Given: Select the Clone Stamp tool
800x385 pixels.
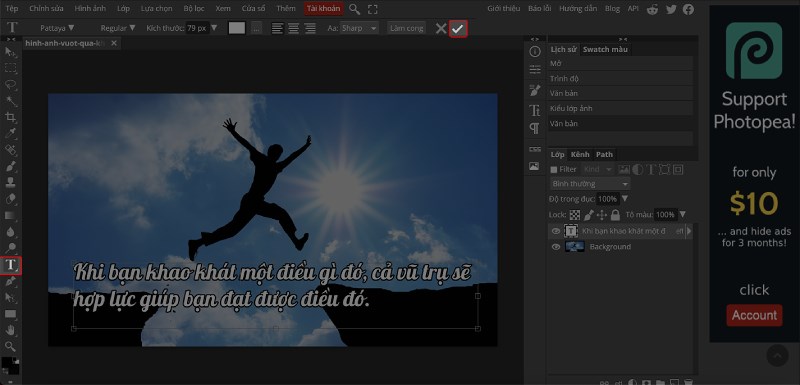Looking at the screenshot, I should (x=10, y=183).
